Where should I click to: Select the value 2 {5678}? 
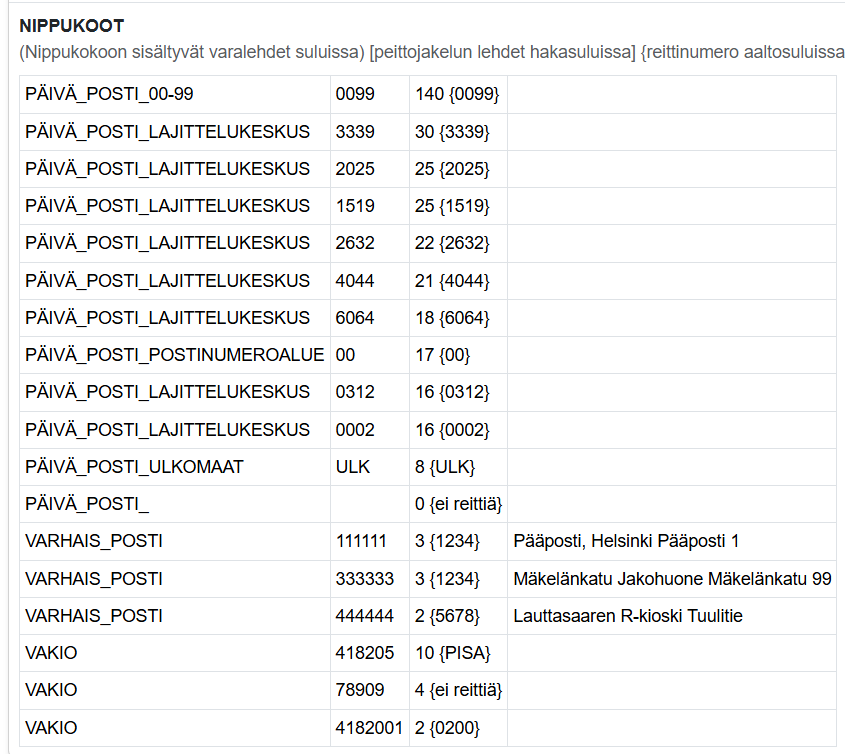tap(447, 616)
